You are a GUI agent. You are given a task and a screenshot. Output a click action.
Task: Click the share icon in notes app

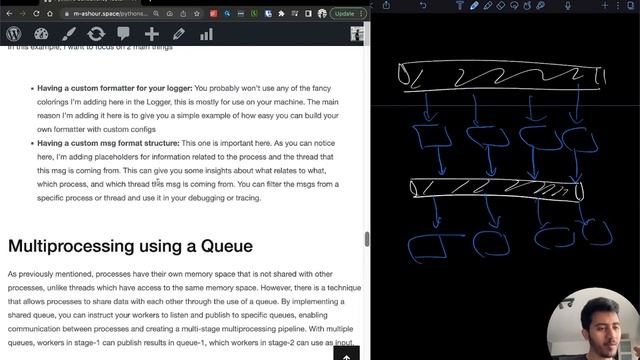386,5
